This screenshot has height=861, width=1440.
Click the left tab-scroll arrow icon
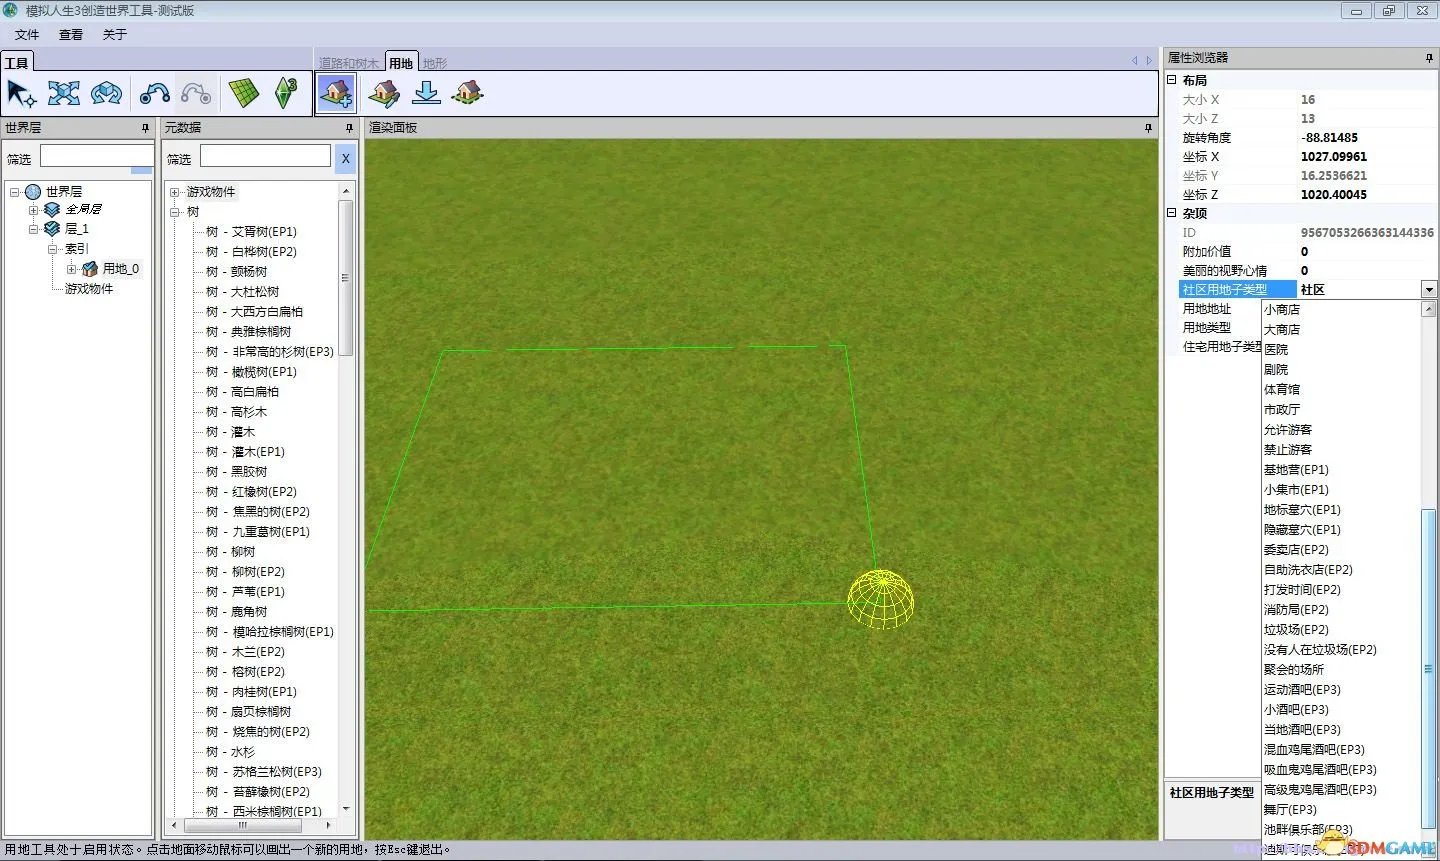(1134, 61)
